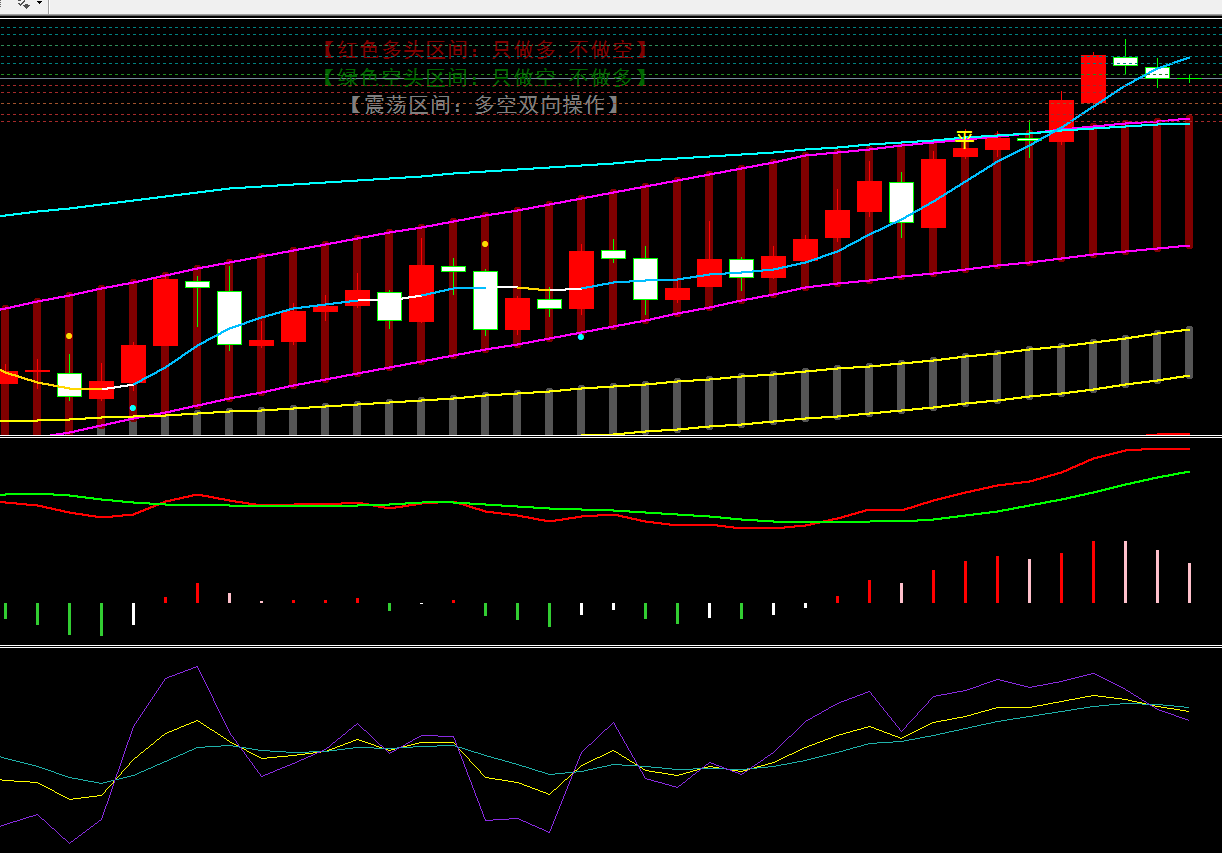Click the red text label 红色多头区间
Image resolution: width=1222 pixels, height=853 pixels.
[x=485, y=49]
